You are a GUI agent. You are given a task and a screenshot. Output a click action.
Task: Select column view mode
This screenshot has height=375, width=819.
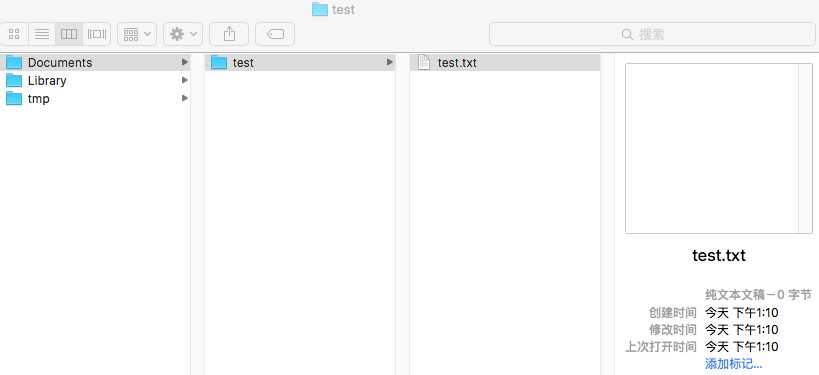[x=69, y=34]
